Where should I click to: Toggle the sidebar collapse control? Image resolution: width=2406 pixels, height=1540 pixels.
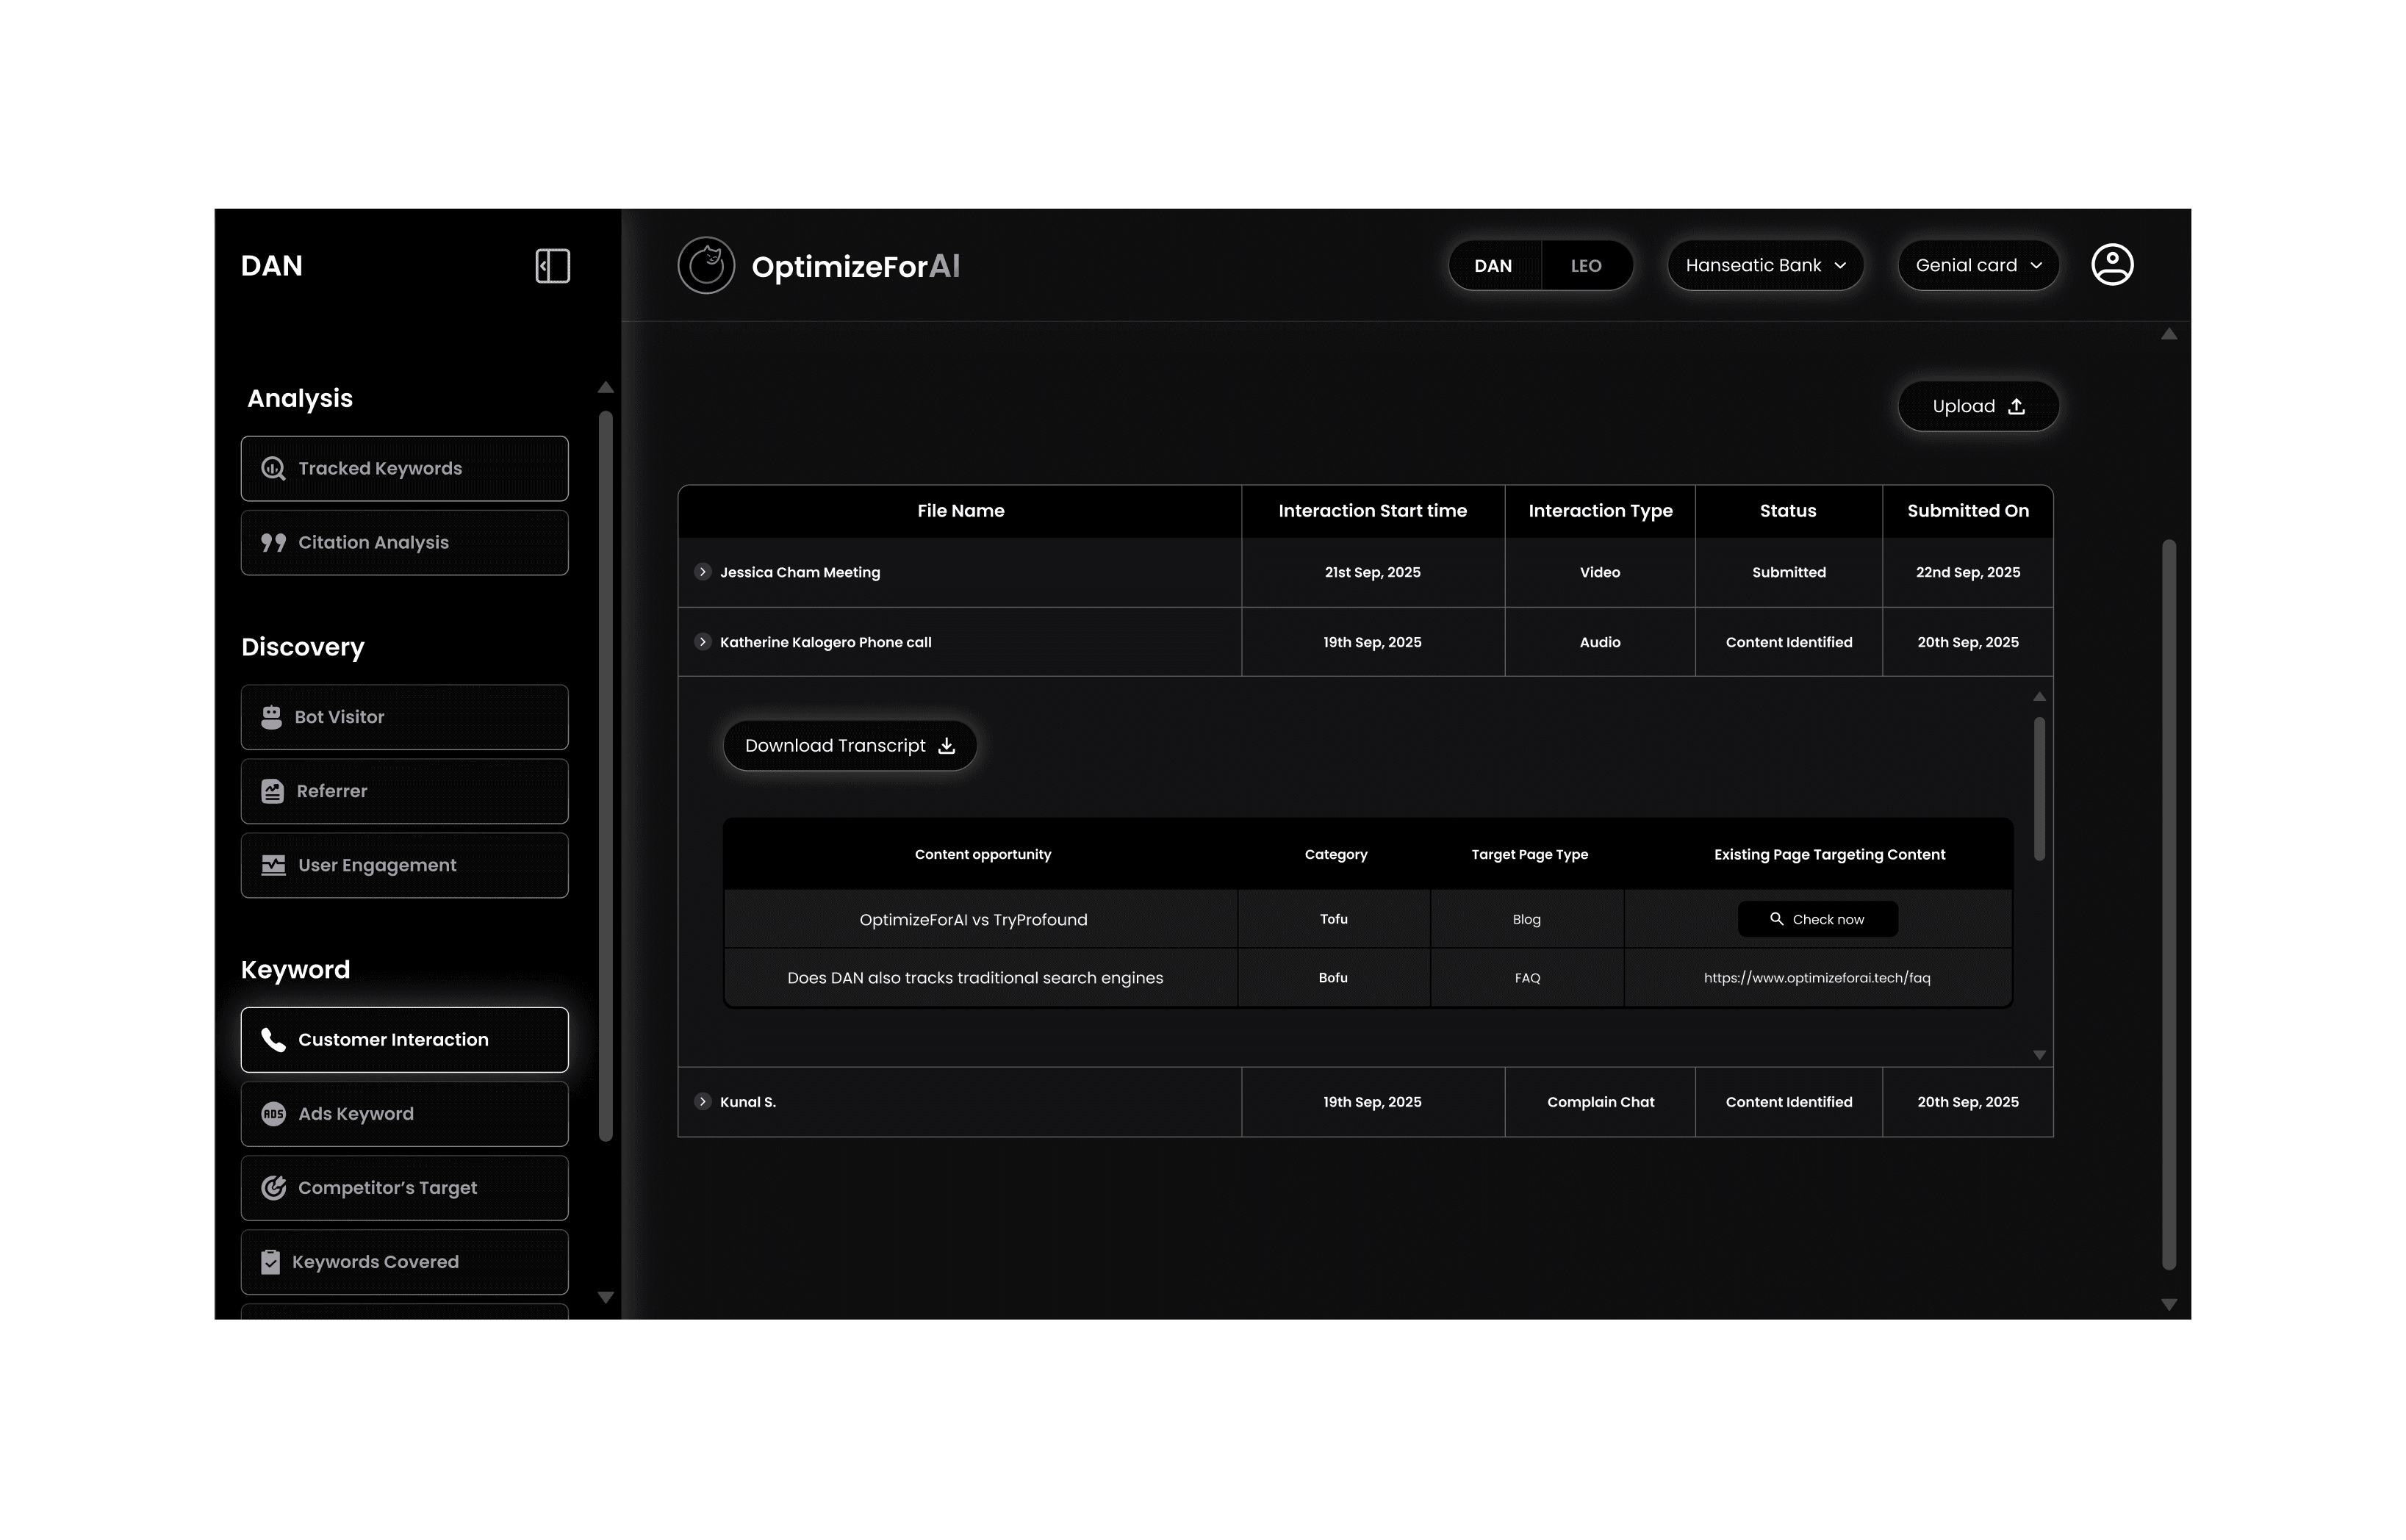click(x=552, y=265)
